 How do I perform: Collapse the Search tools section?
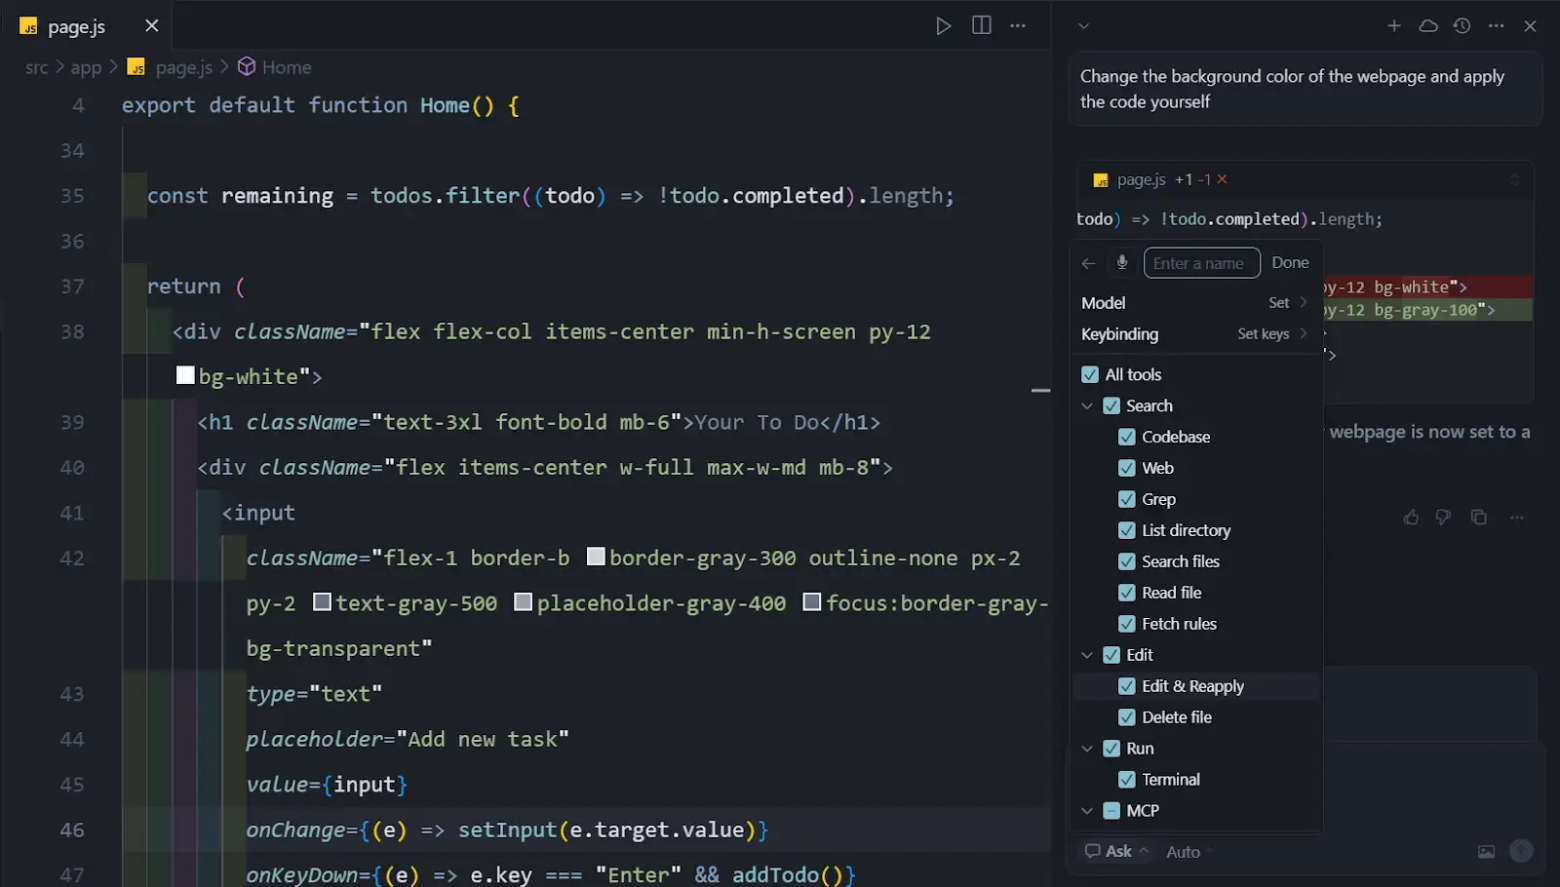1087,405
